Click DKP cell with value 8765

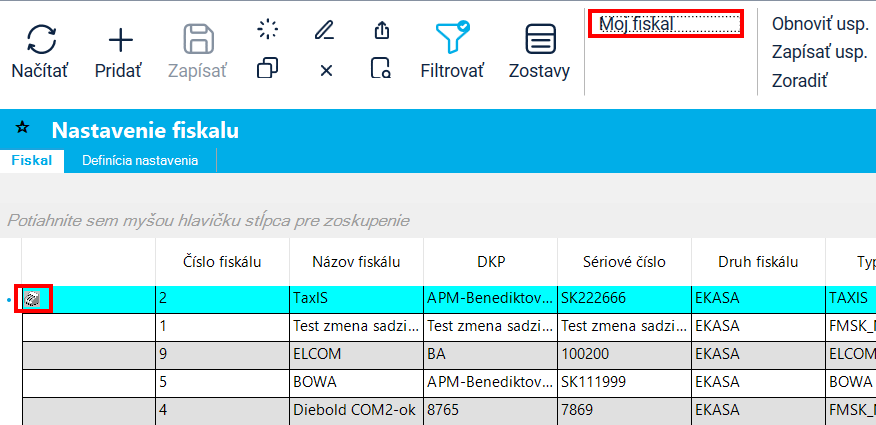[491, 411]
